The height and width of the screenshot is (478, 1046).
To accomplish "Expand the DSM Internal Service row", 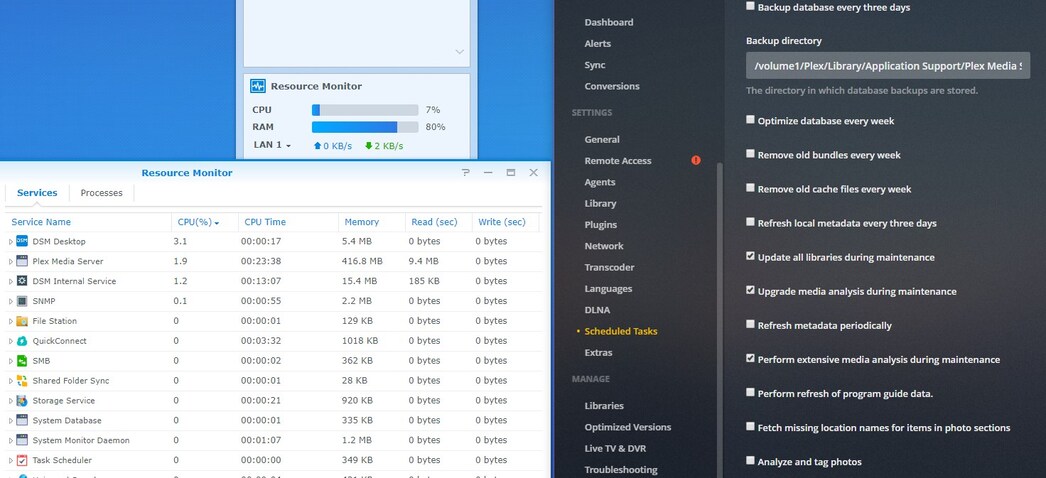I will click(x=11, y=281).
